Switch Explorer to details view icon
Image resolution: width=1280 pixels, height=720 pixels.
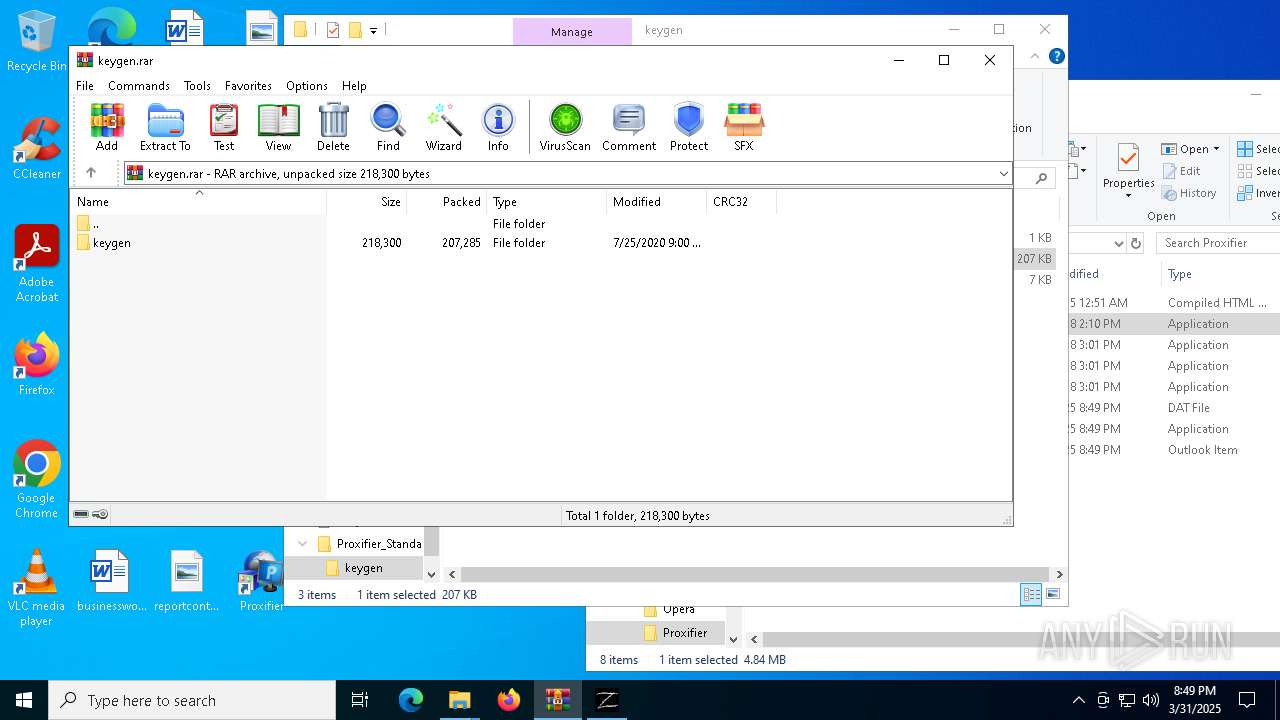pos(1031,594)
